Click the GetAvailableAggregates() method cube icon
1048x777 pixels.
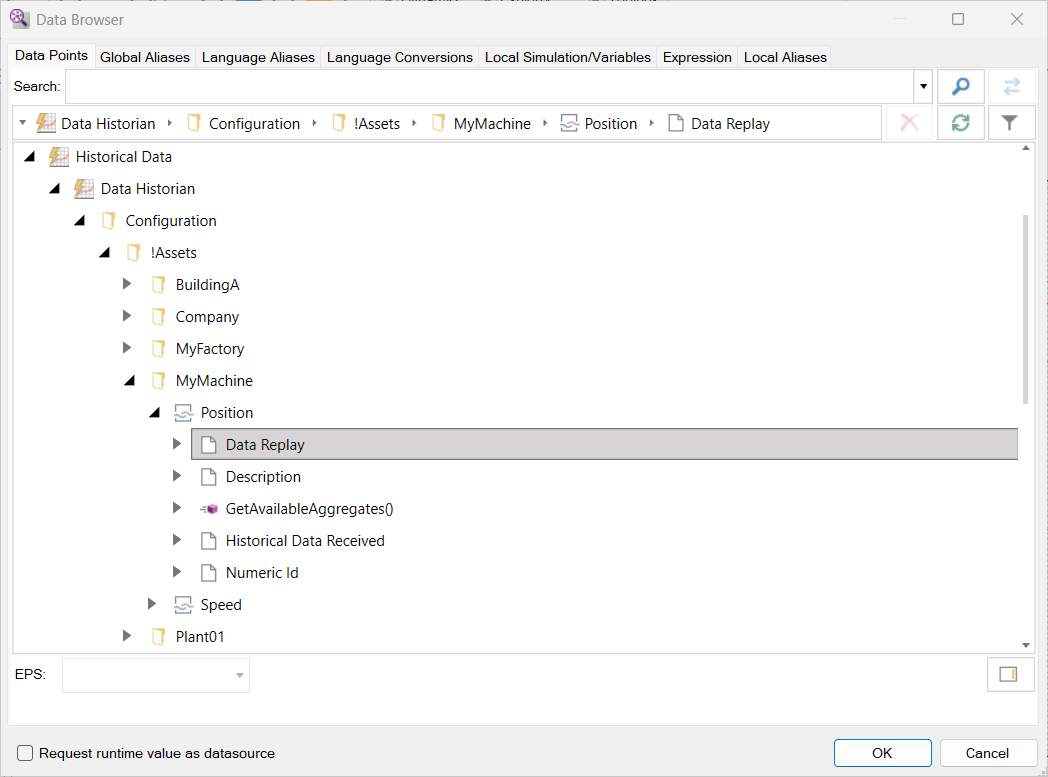pos(209,509)
